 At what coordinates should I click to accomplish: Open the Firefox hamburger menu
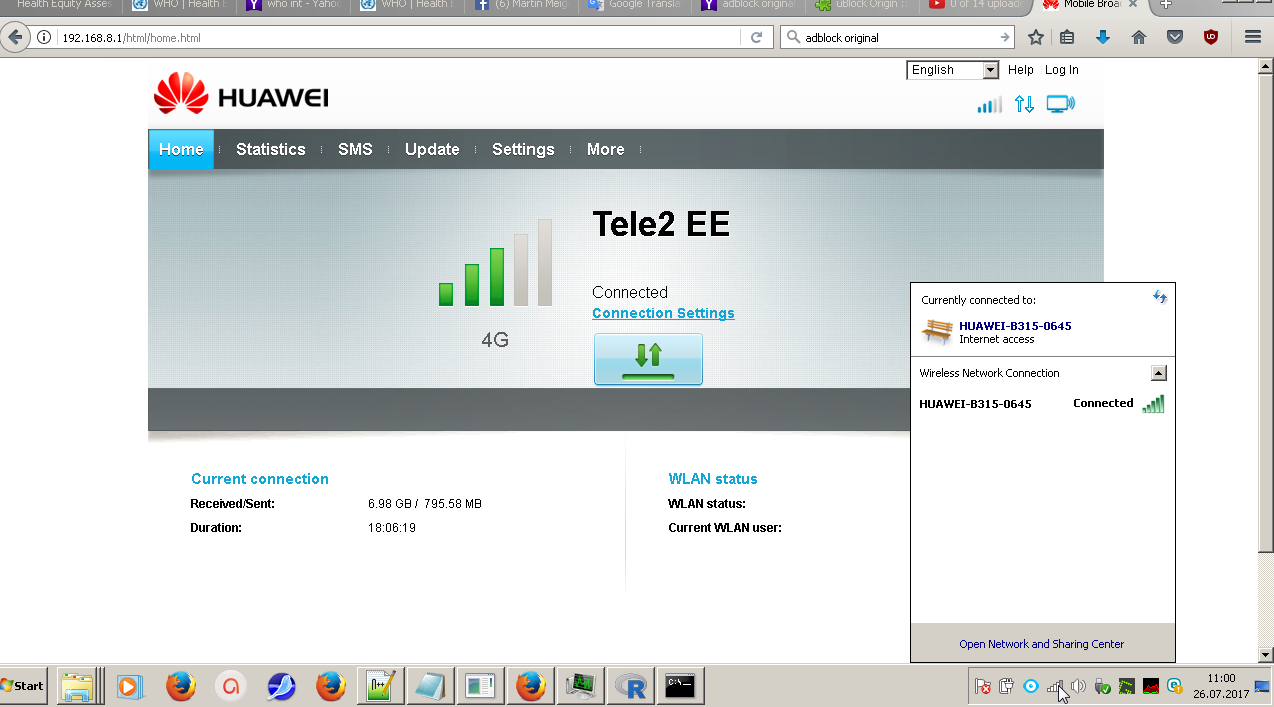pyautogui.click(x=1252, y=38)
